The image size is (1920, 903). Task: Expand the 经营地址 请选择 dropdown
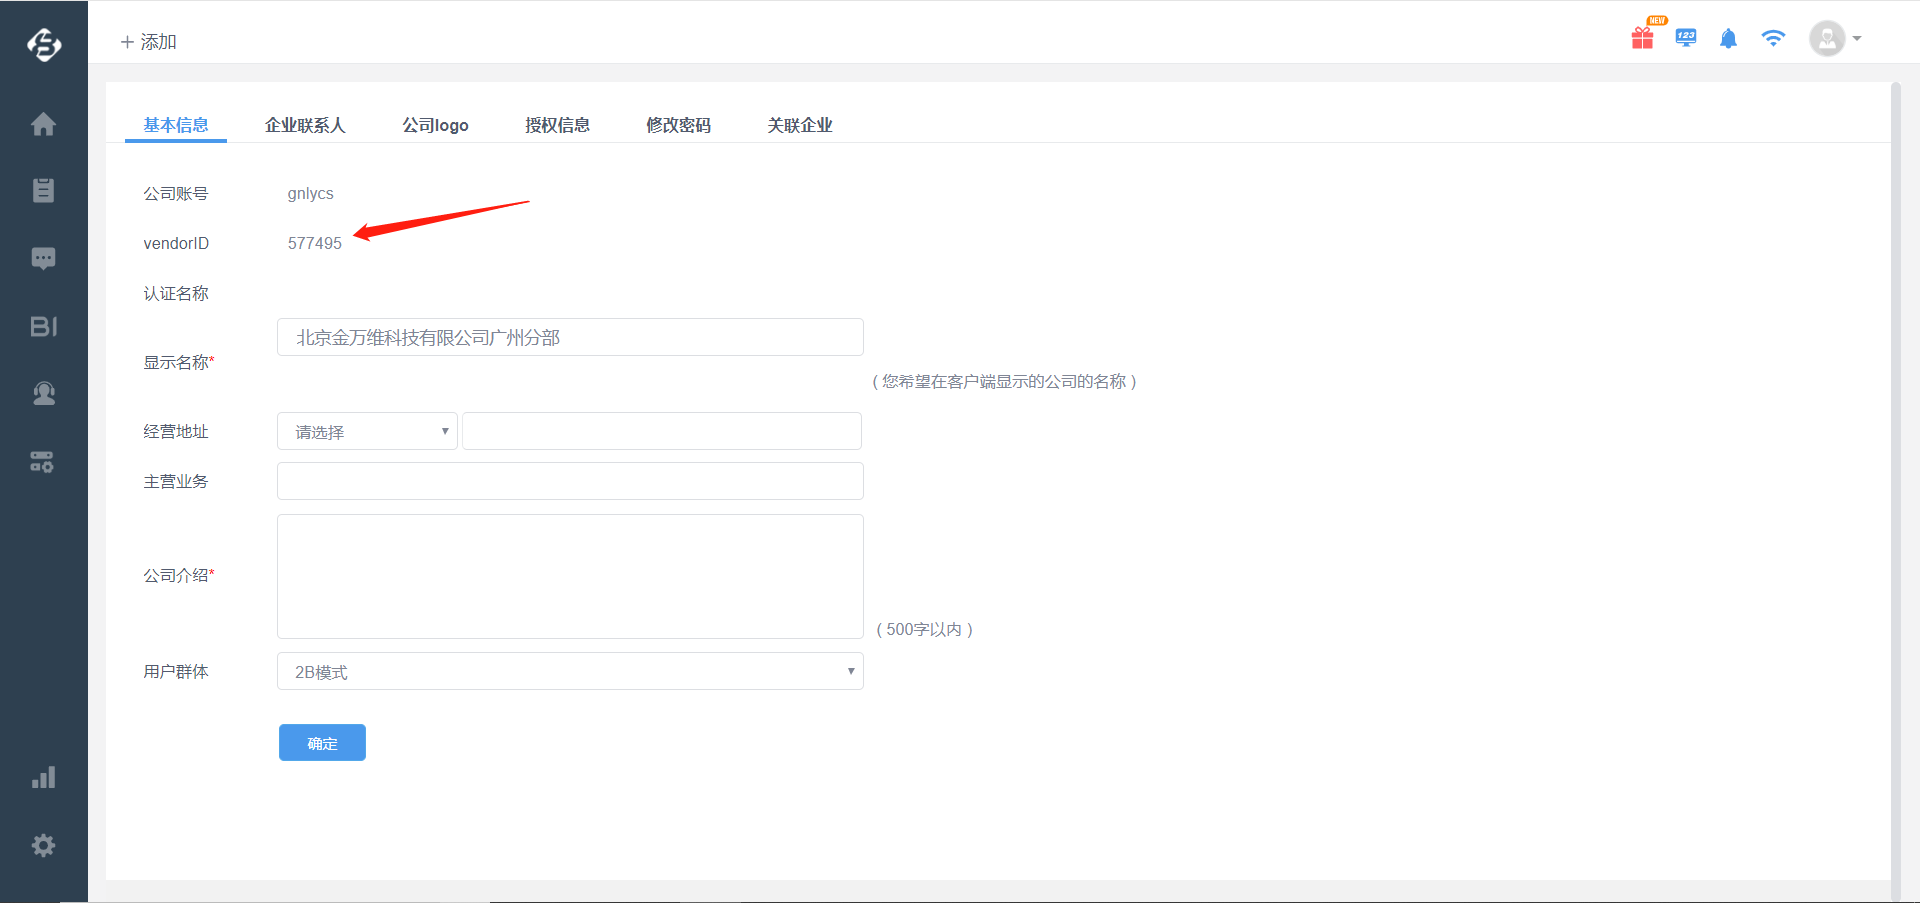pos(367,432)
